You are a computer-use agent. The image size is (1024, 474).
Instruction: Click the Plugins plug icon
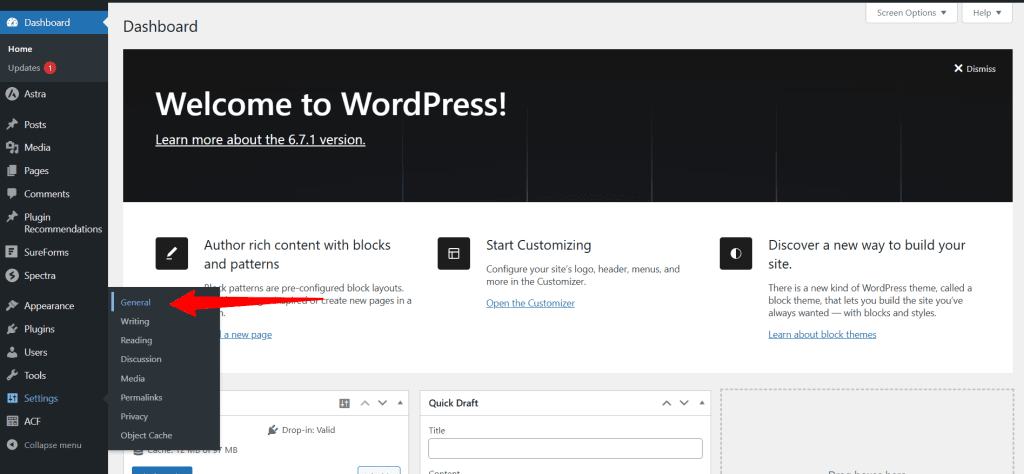pos(12,329)
